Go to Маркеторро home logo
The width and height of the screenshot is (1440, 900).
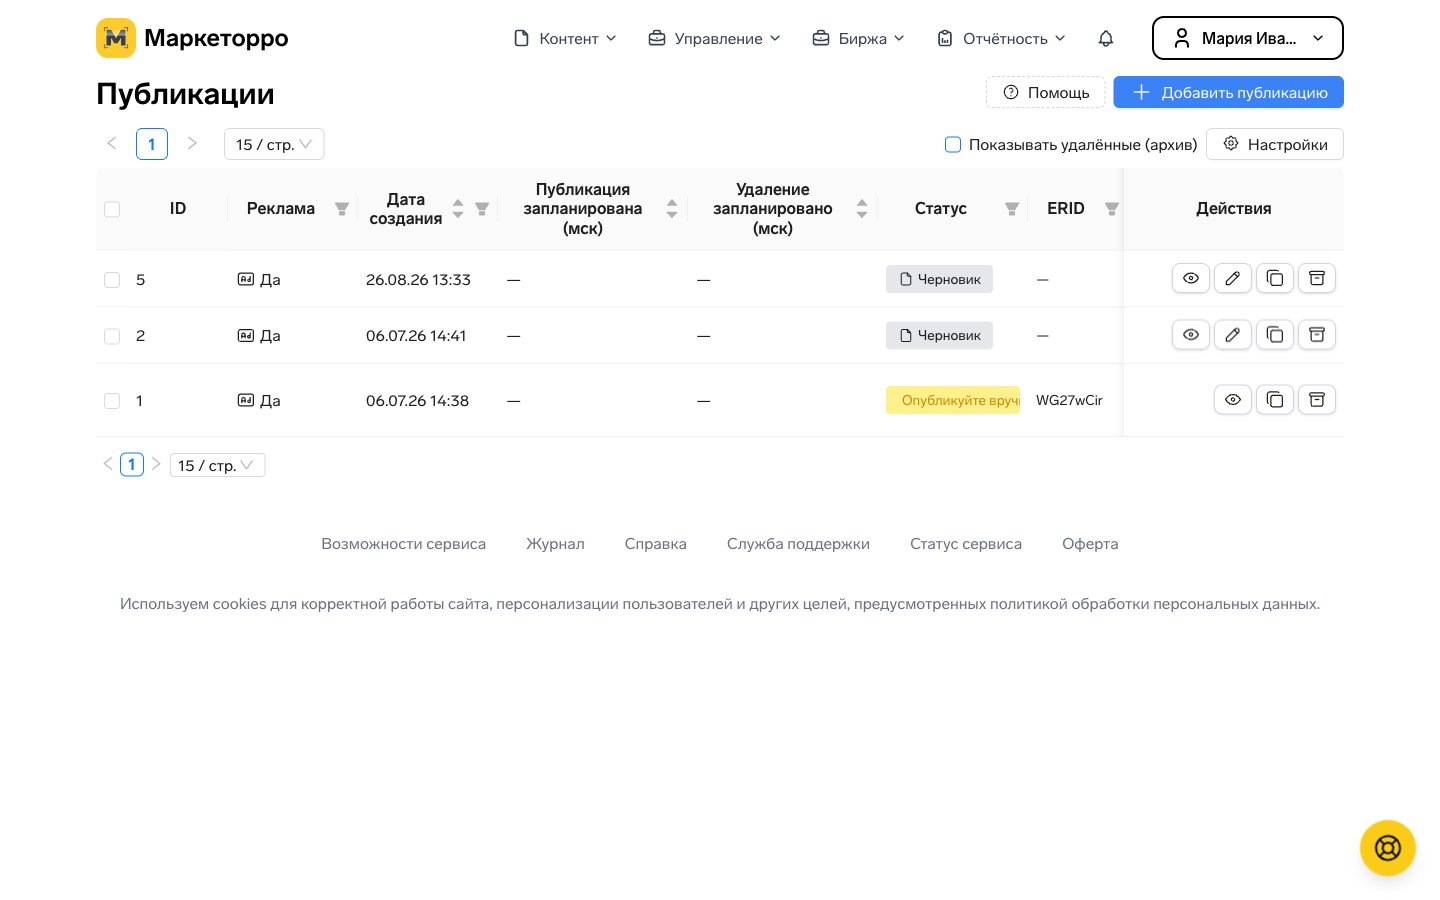[x=192, y=38]
